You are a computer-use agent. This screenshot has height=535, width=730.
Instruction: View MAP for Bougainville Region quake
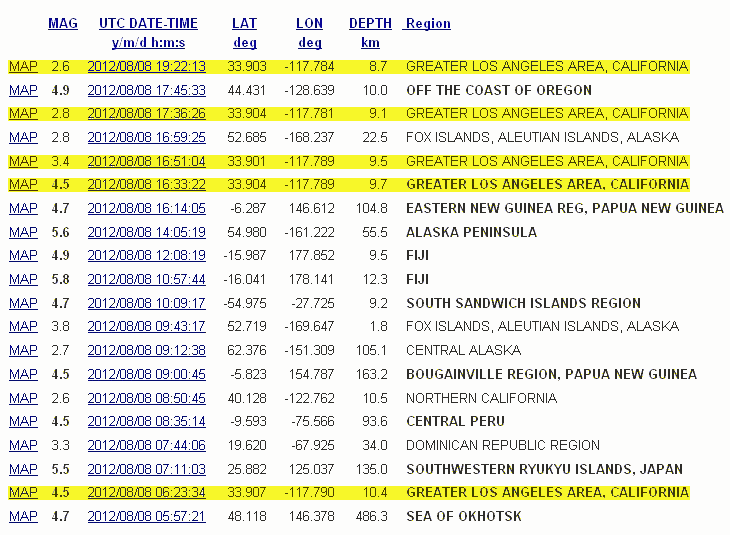(23, 374)
